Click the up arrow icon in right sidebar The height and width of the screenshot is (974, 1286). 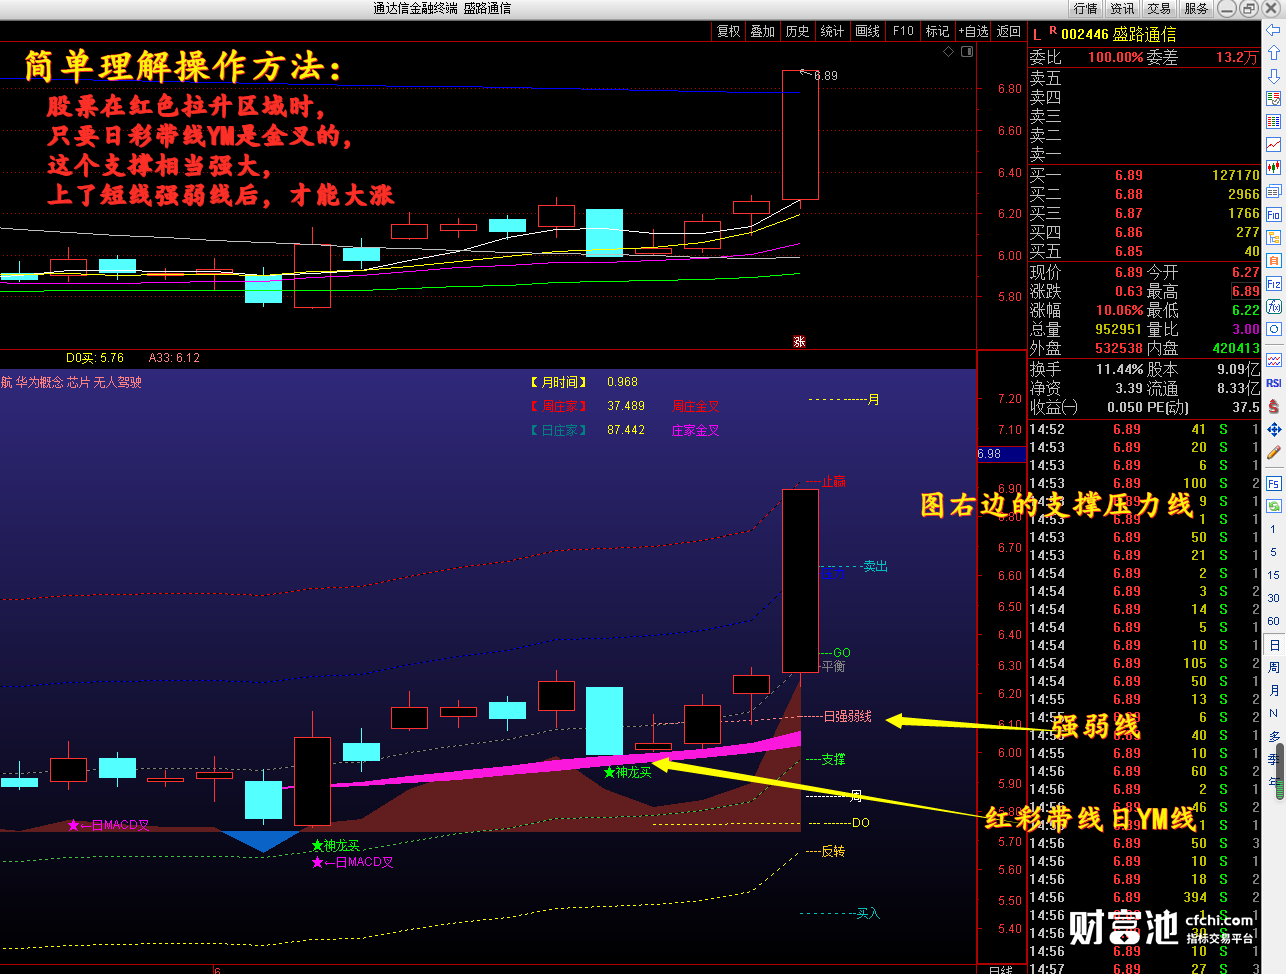pos(1273,53)
